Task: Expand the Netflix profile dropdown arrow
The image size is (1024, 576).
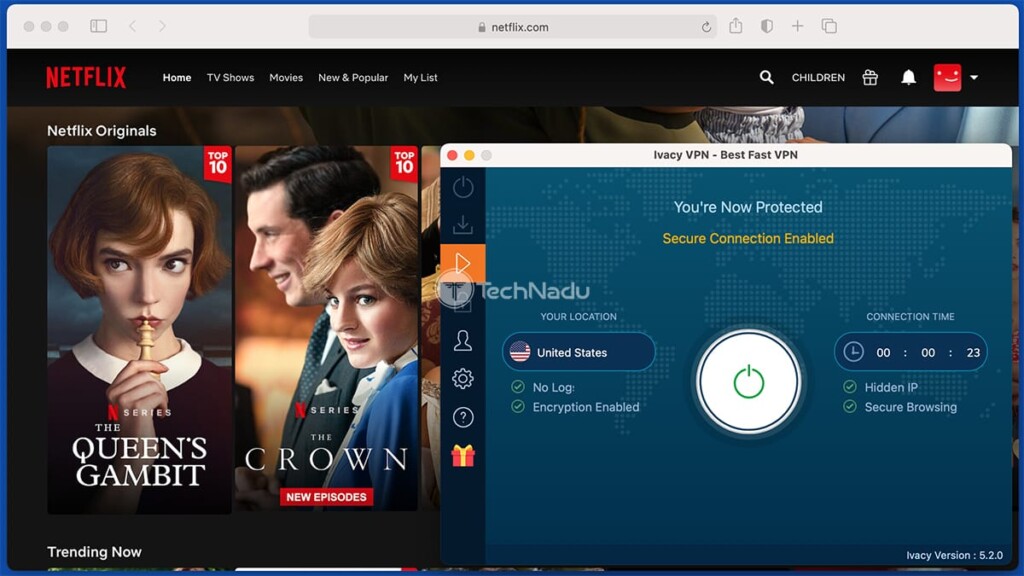Action: click(x=974, y=78)
